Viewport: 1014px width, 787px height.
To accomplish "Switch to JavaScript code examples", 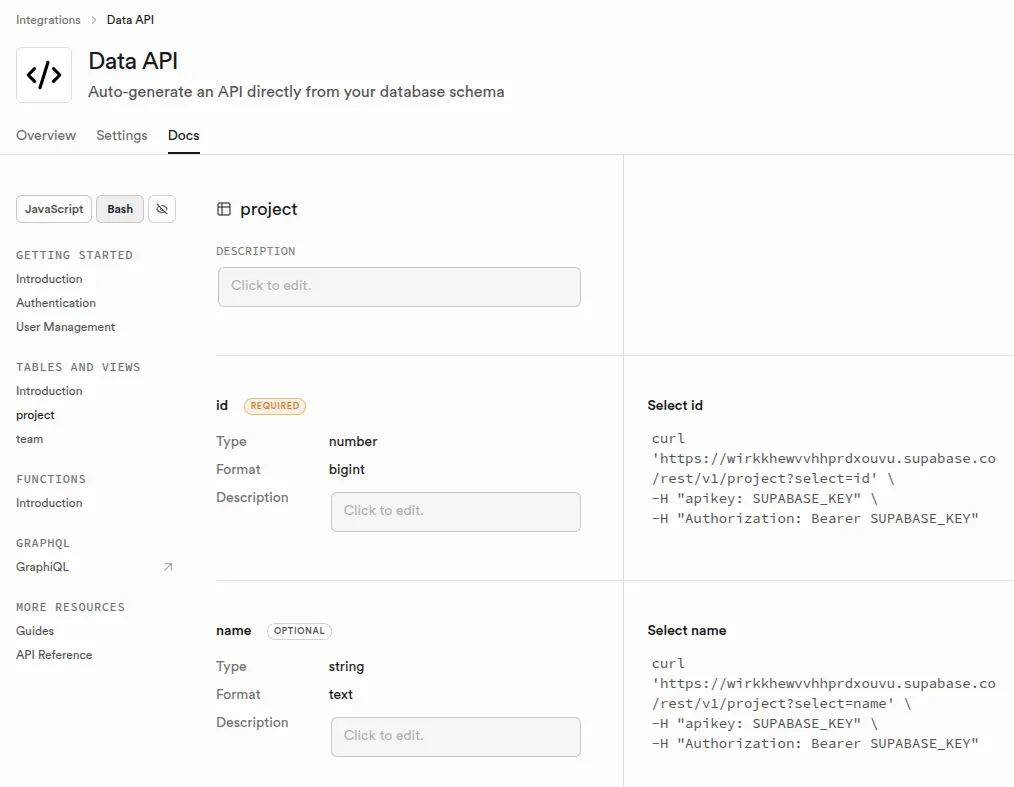I will pos(54,209).
